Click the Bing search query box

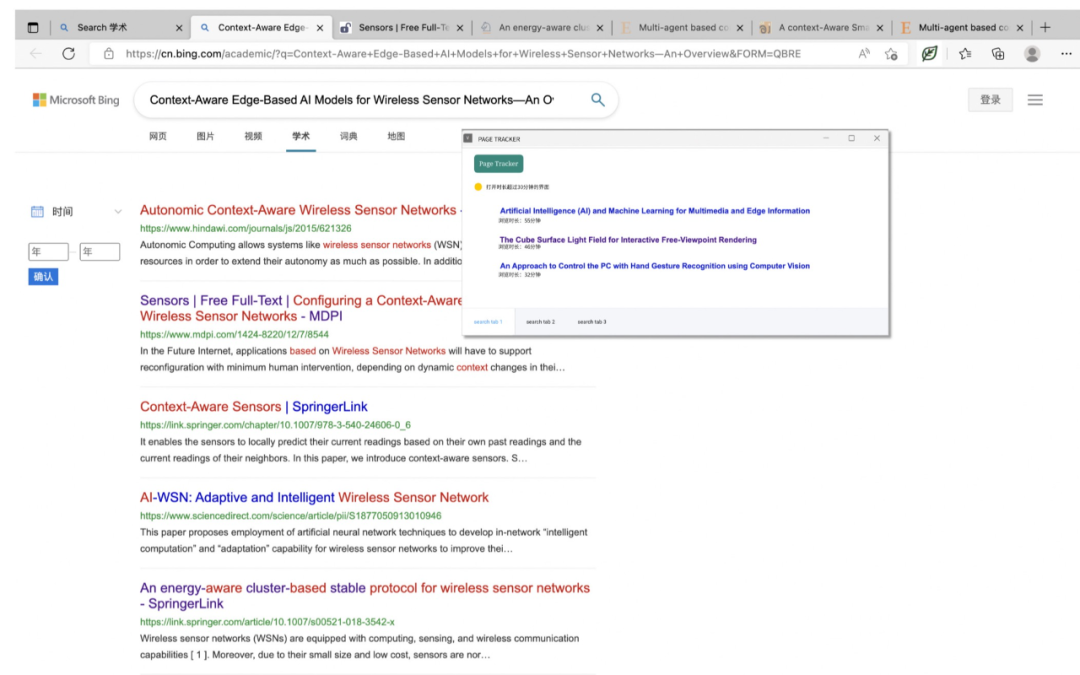[x=353, y=100]
